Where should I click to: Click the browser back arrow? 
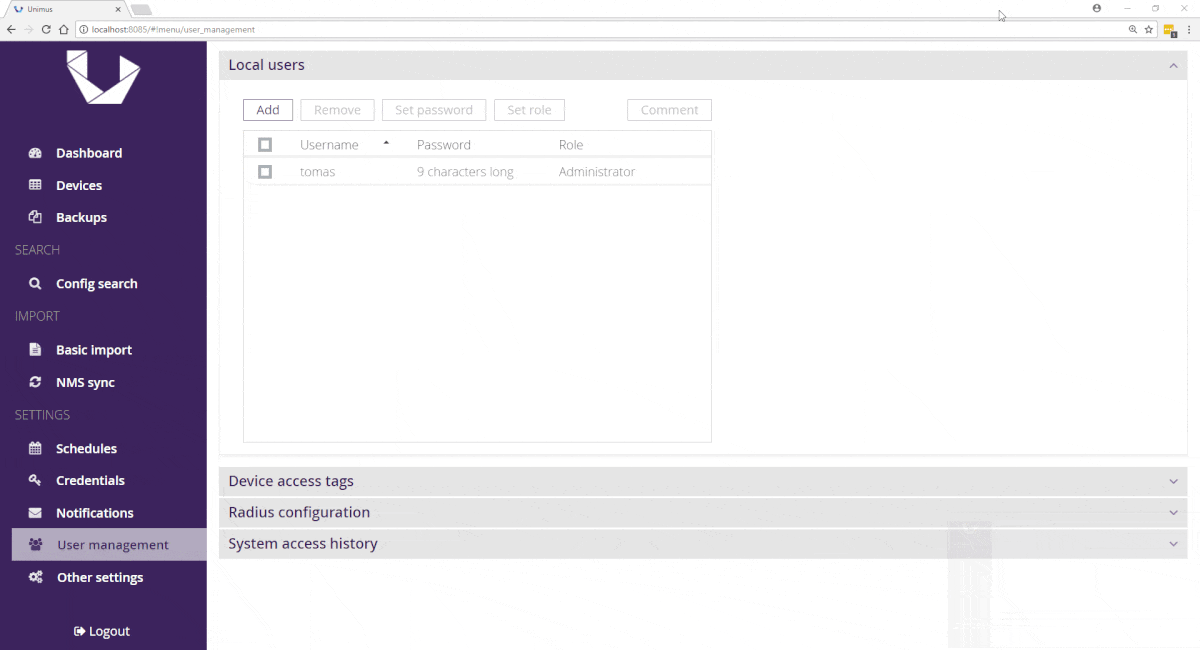point(11,30)
